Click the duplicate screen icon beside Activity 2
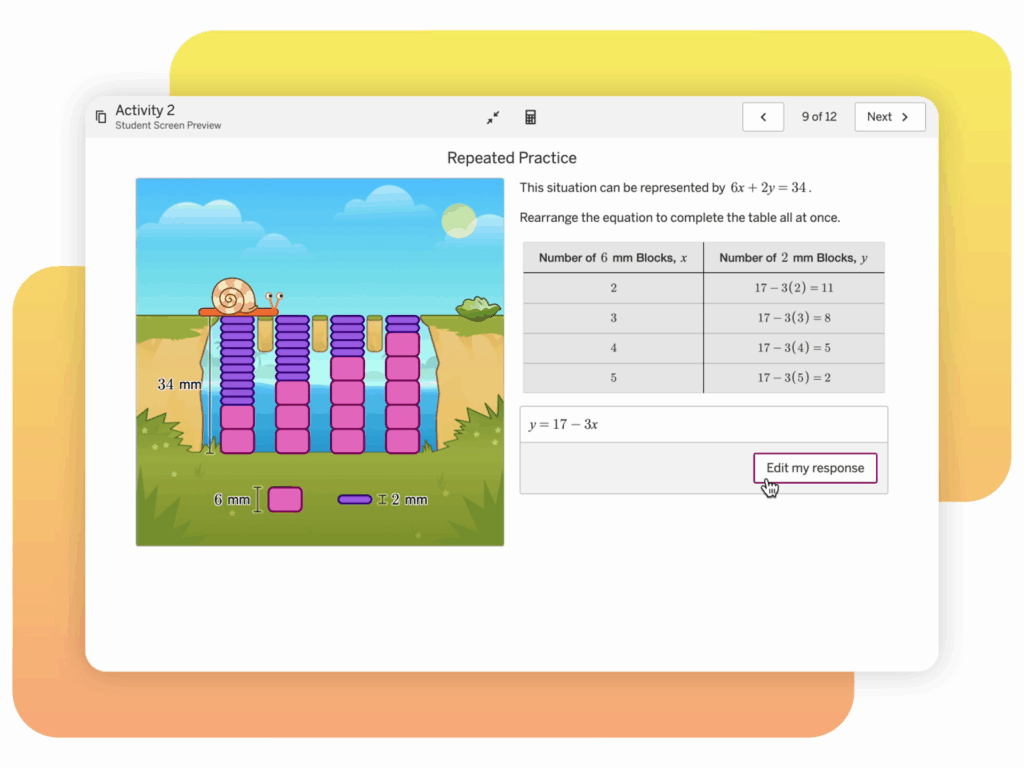This screenshot has height=768, width=1024. (101, 116)
